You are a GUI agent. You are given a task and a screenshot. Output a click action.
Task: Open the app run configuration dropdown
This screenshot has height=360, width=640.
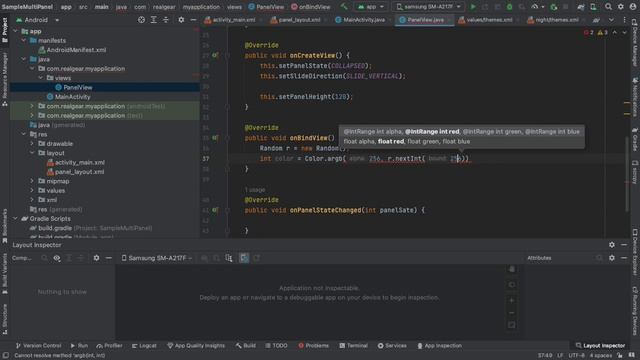click(371, 7)
